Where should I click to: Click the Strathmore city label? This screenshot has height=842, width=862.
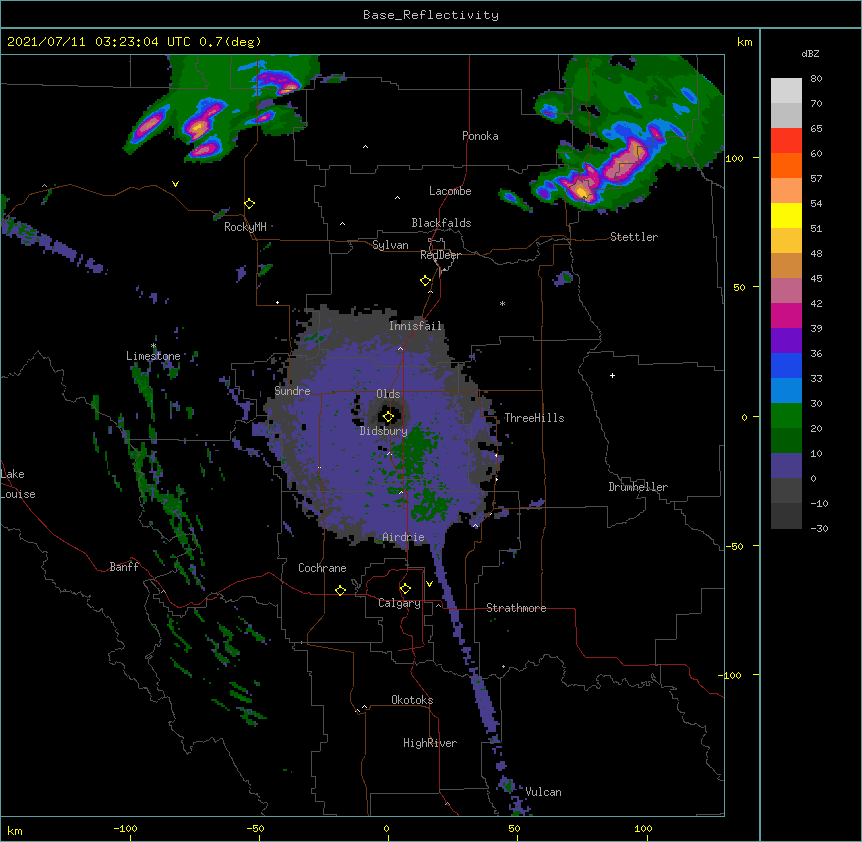[516, 608]
